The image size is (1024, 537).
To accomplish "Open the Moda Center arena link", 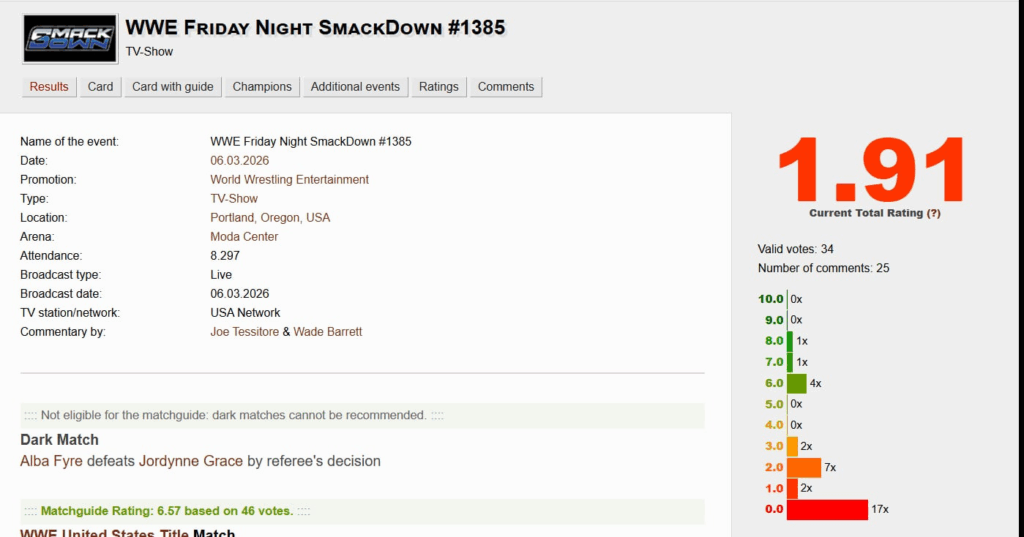I will click(244, 237).
